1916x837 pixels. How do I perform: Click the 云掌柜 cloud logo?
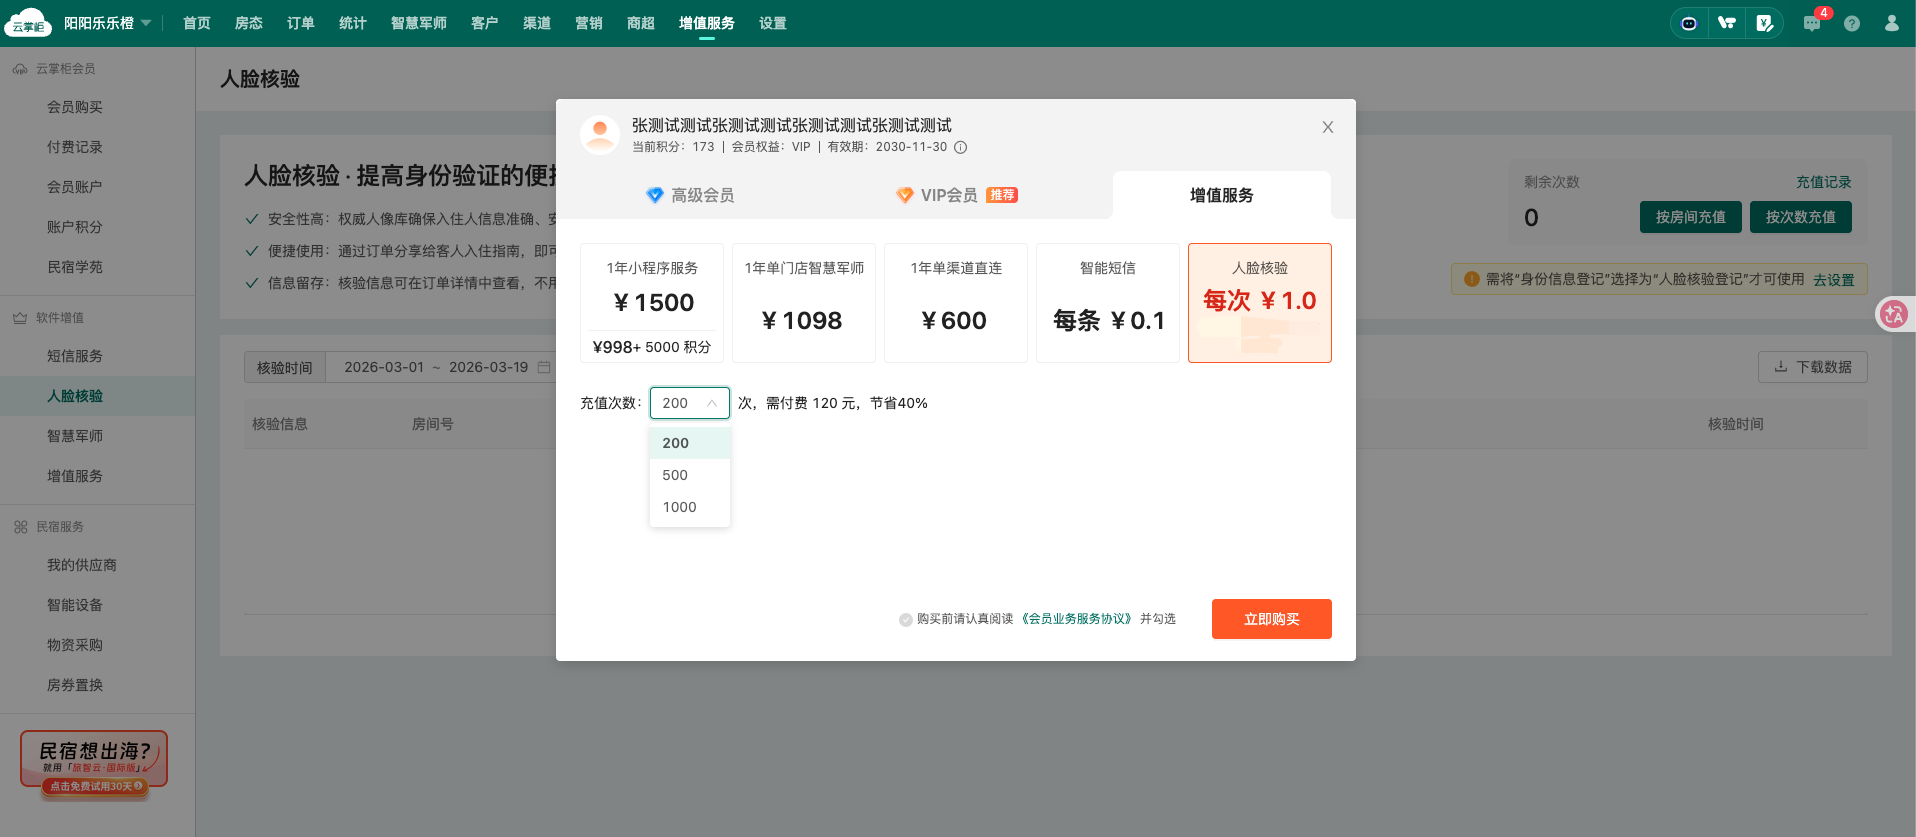tap(28, 22)
